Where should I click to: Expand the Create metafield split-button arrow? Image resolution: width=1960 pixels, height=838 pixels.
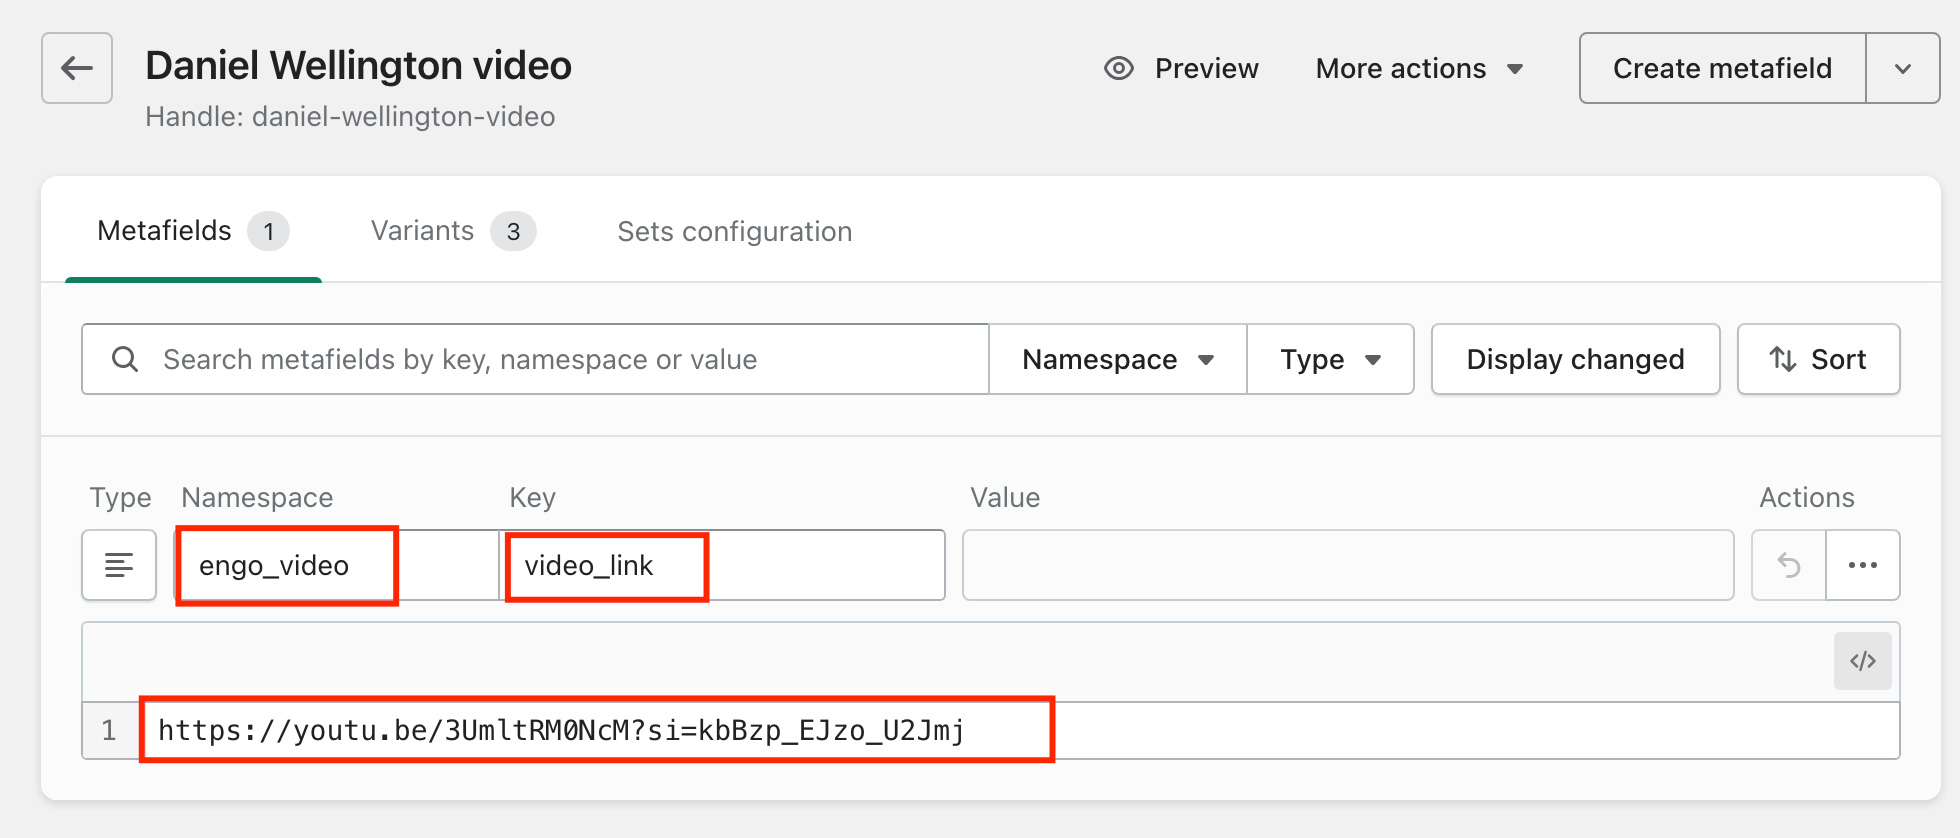tap(1903, 68)
